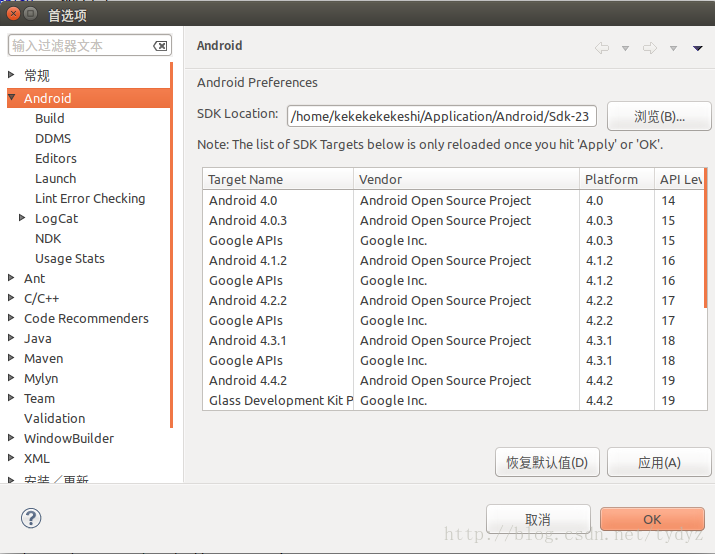Sort by Platform column header

click(x=617, y=179)
